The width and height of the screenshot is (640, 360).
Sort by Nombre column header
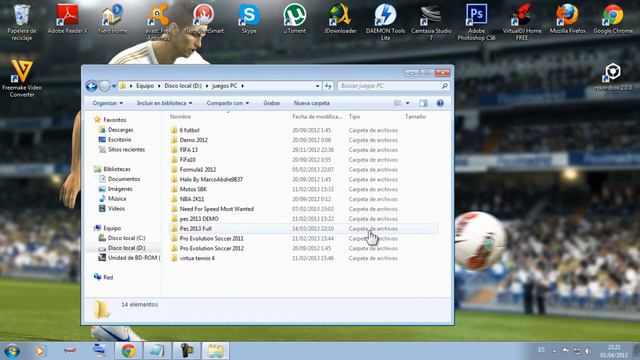click(180, 117)
